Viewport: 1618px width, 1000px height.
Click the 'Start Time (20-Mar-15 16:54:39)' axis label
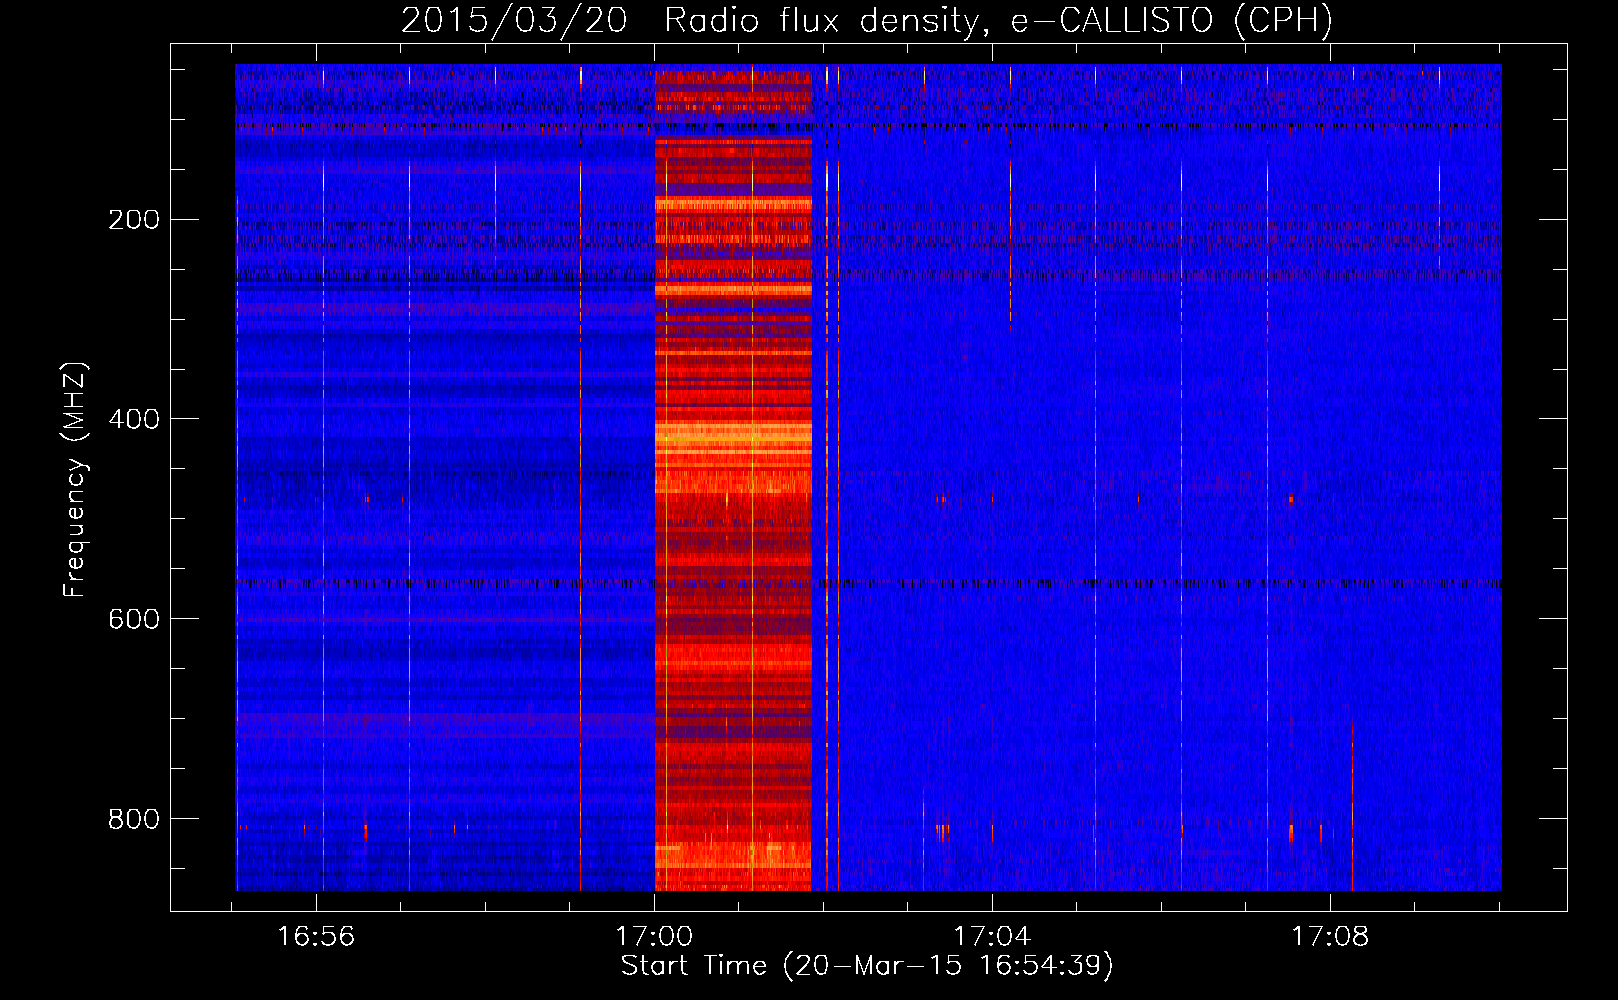[867, 966]
